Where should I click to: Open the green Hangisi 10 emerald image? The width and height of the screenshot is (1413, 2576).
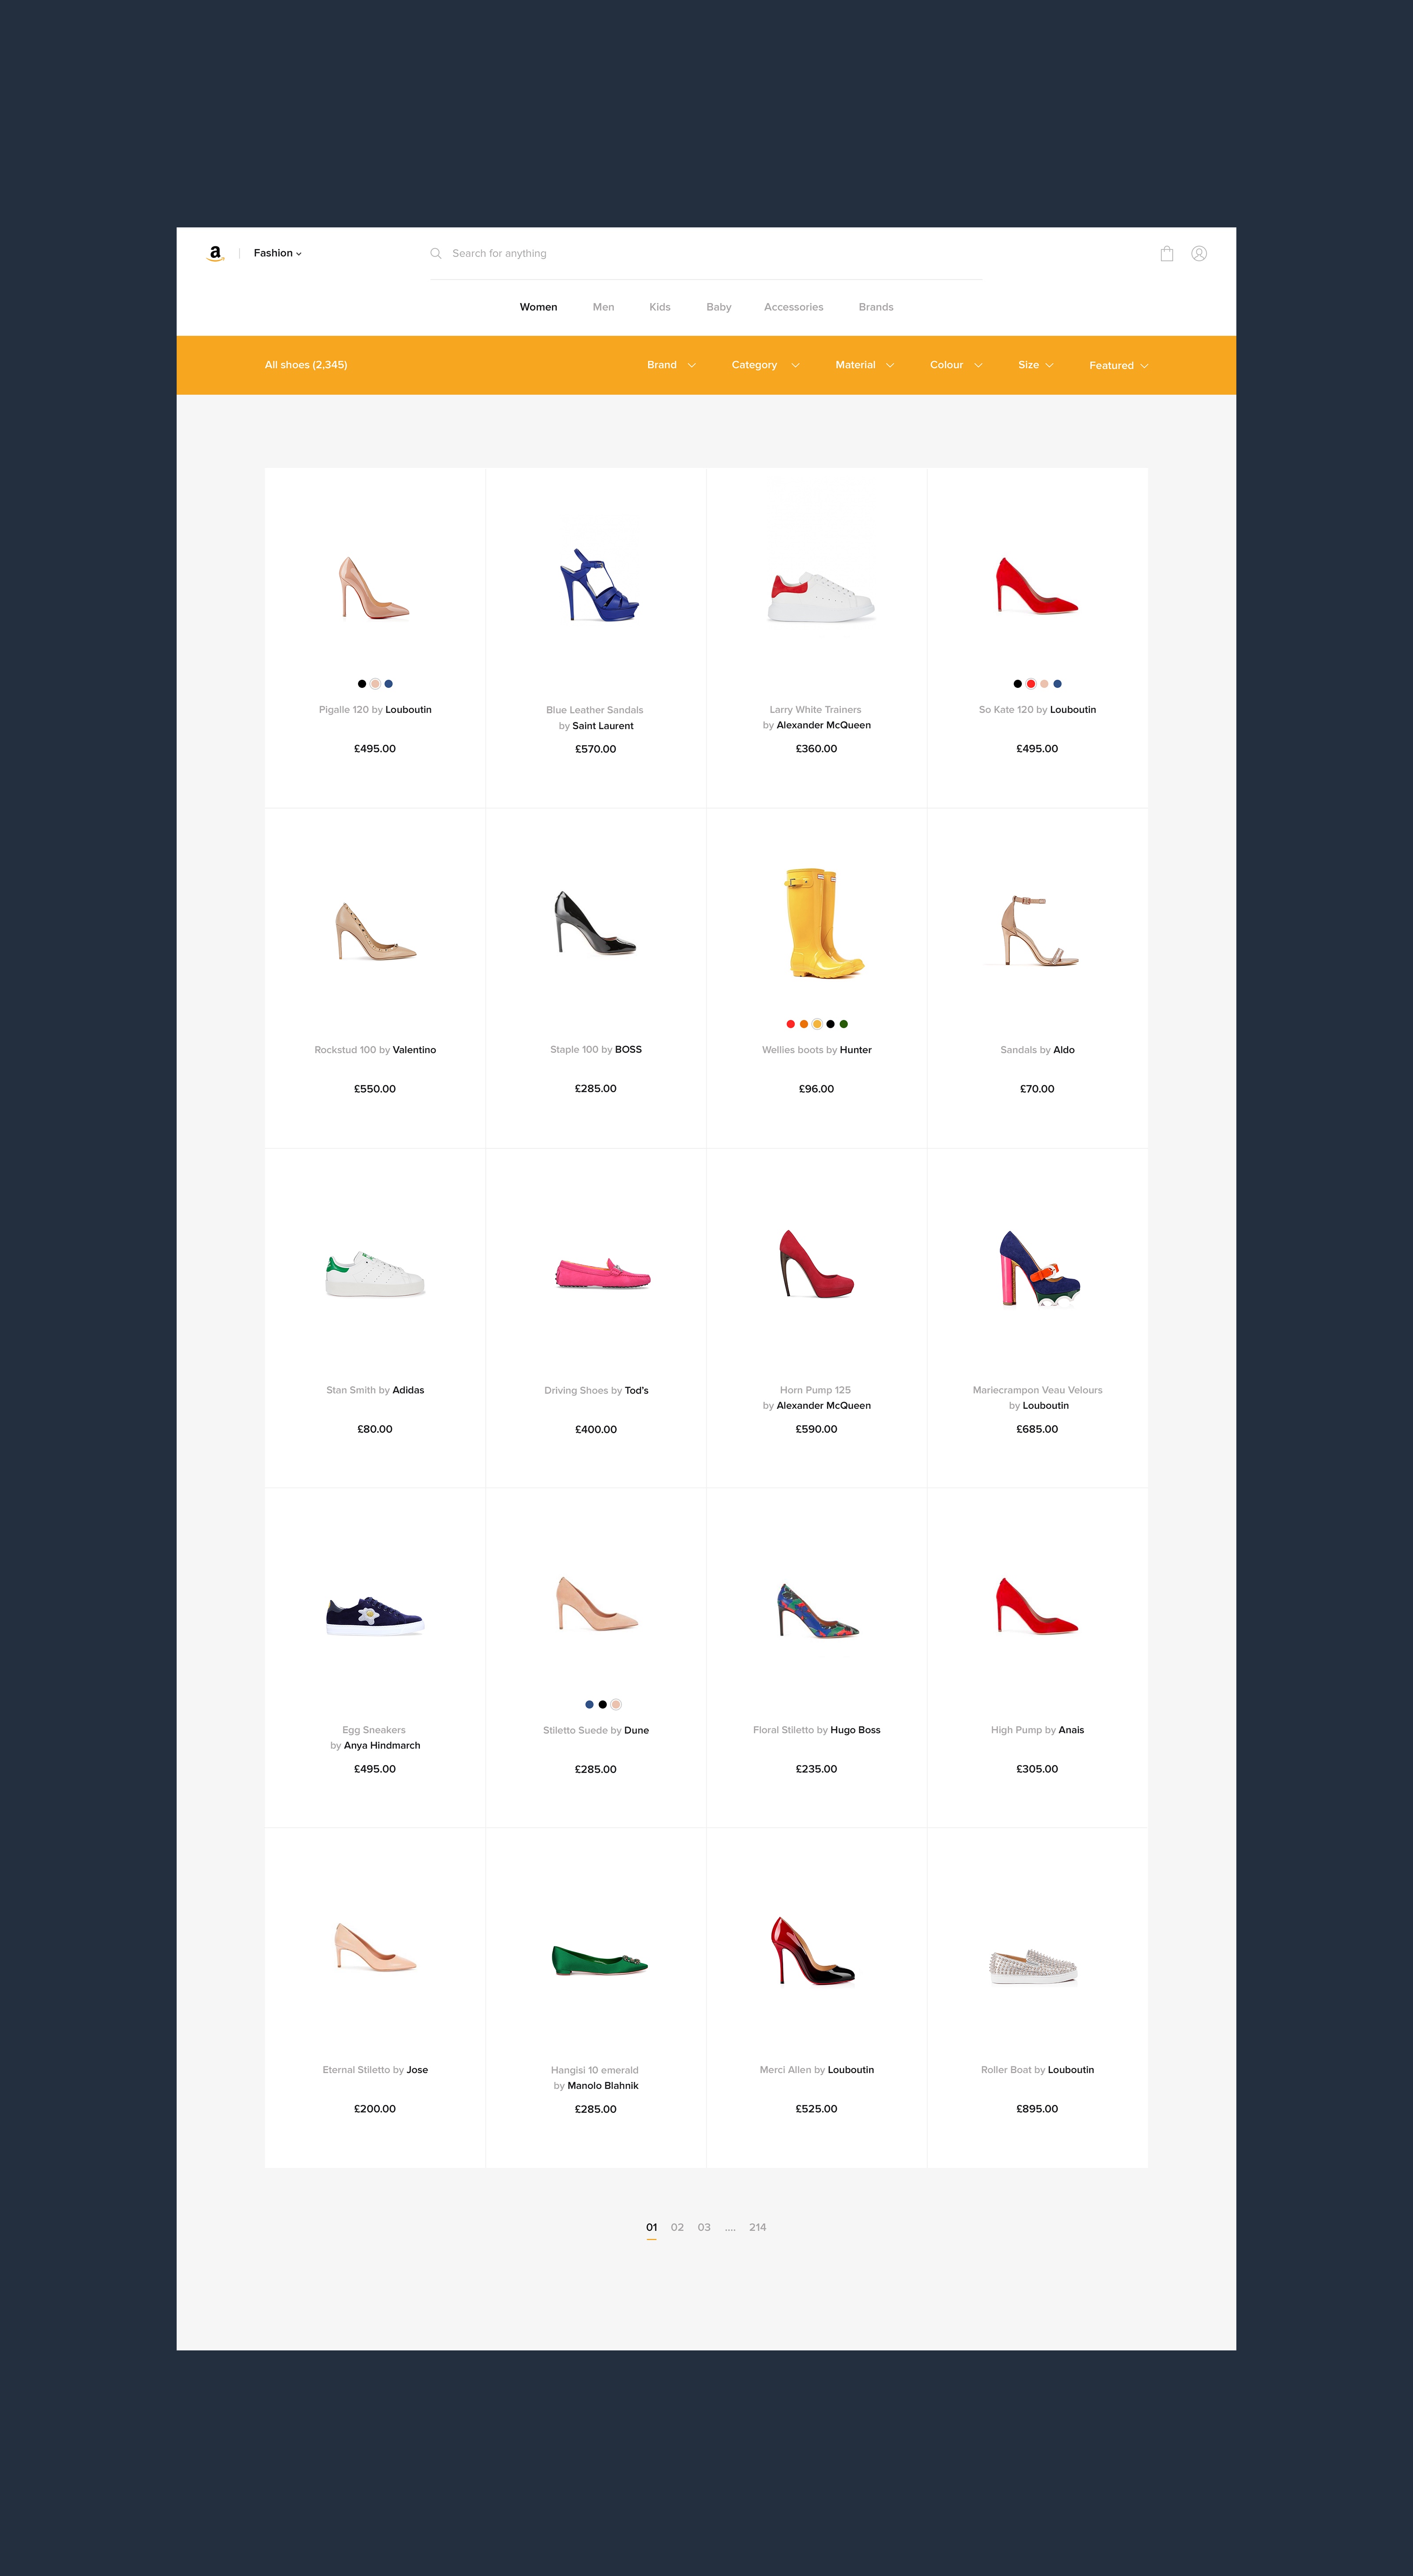click(600, 1960)
